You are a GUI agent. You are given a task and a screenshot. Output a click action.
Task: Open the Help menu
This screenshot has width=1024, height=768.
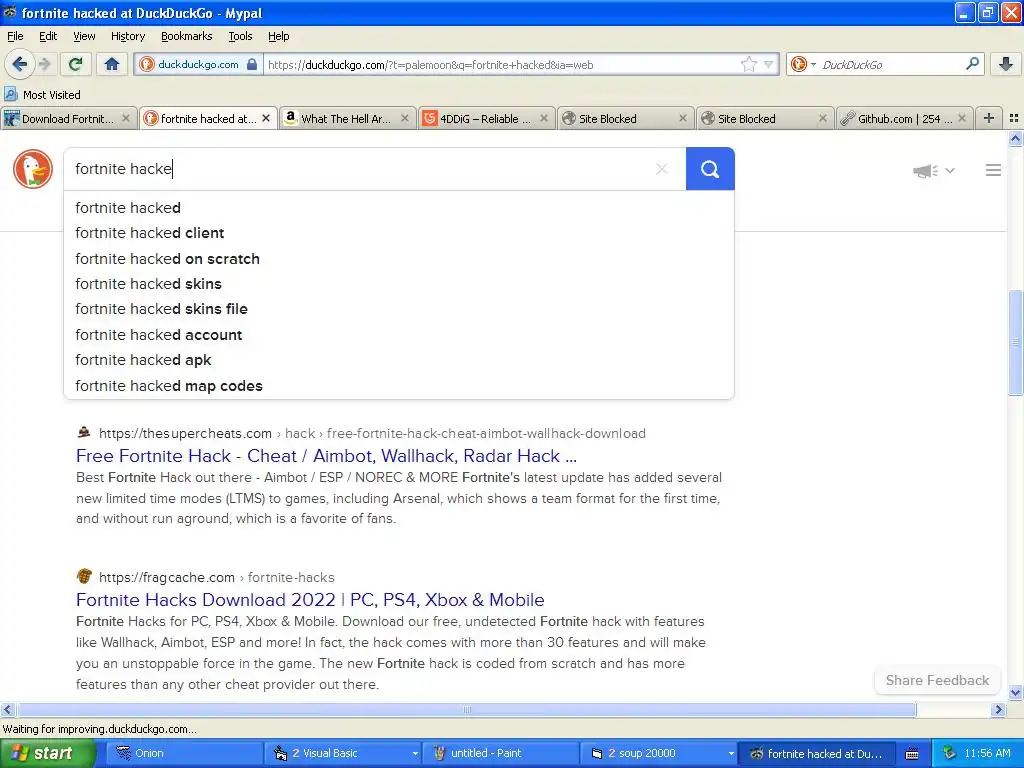point(279,36)
